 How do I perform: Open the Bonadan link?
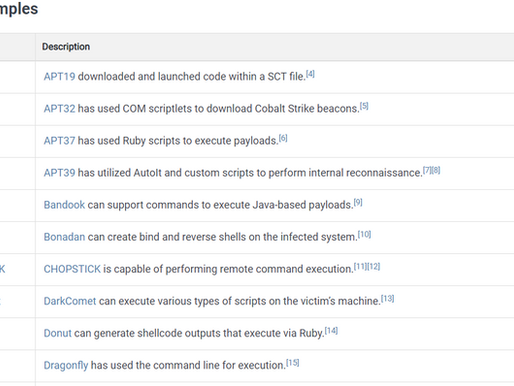[64, 237]
